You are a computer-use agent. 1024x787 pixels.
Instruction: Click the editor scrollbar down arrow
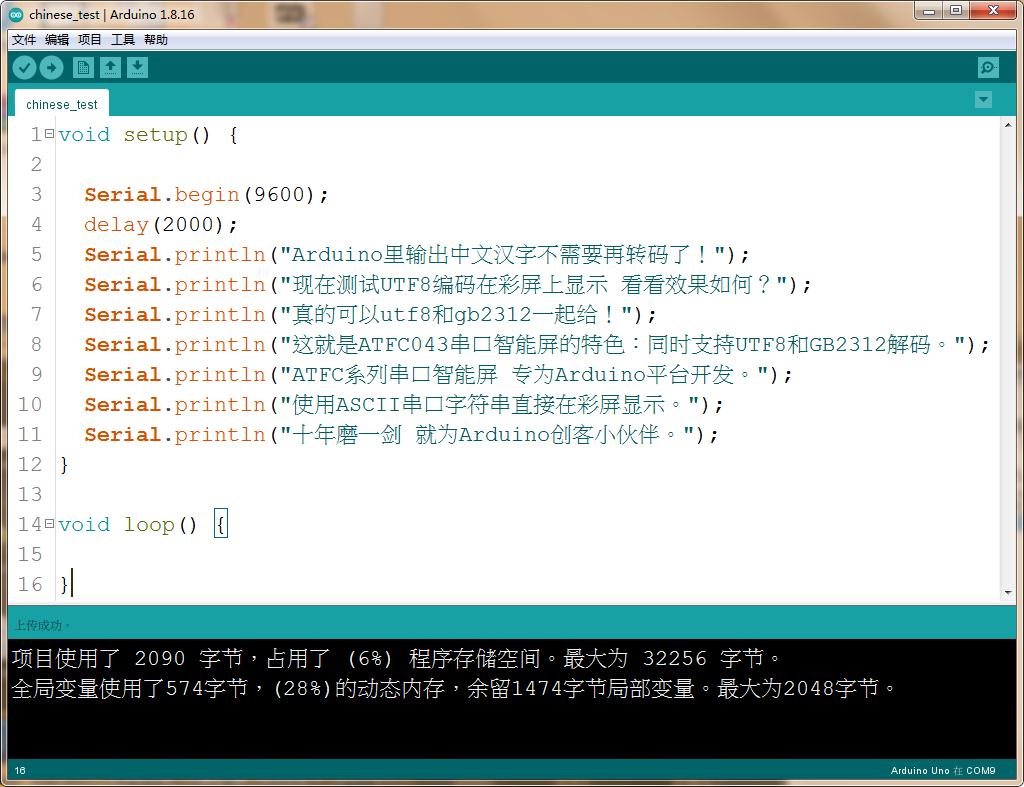[1008, 593]
